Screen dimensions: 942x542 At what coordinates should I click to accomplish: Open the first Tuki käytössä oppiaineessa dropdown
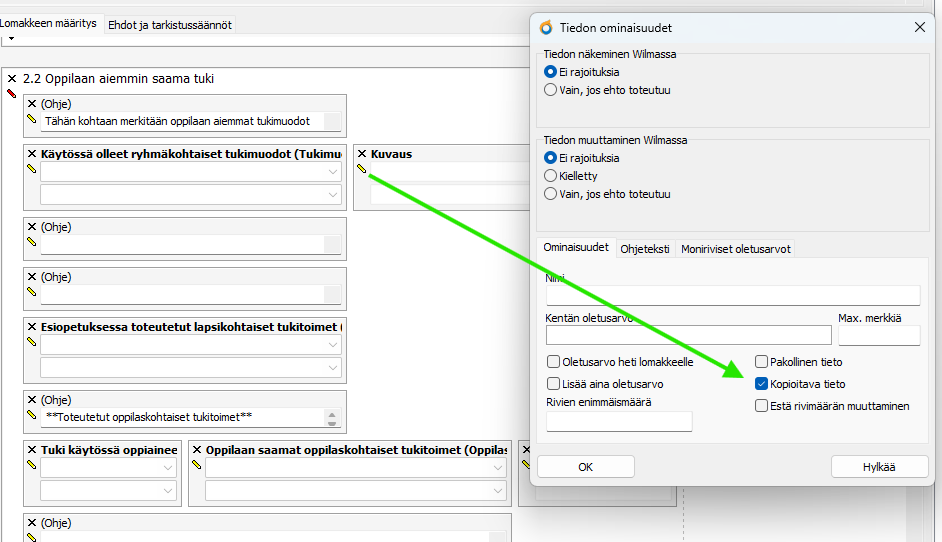click(x=108, y=467)
